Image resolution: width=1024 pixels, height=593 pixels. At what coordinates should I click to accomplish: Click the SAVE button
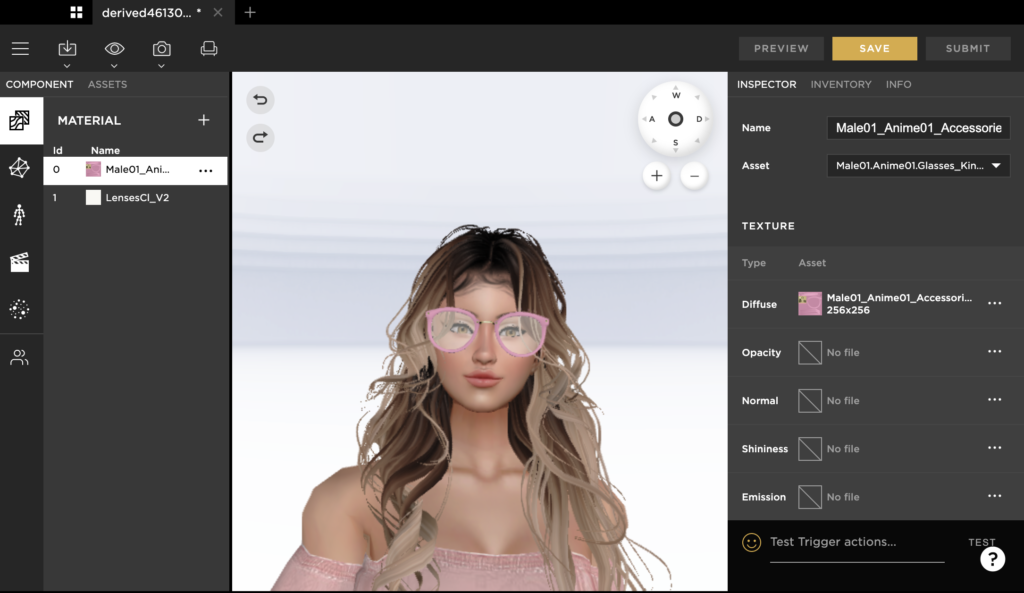pos(874,47)
